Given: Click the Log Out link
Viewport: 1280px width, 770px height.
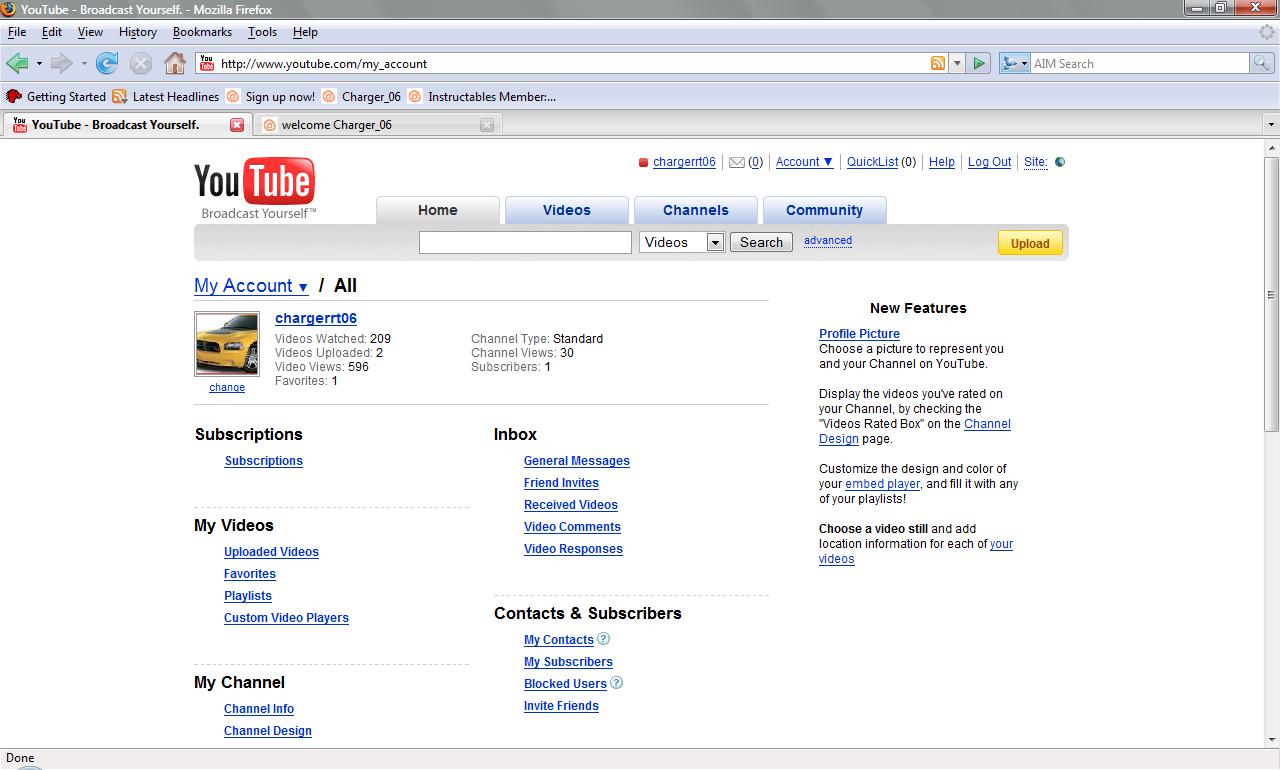Looking at the screenshot, I should click(989, 162).
